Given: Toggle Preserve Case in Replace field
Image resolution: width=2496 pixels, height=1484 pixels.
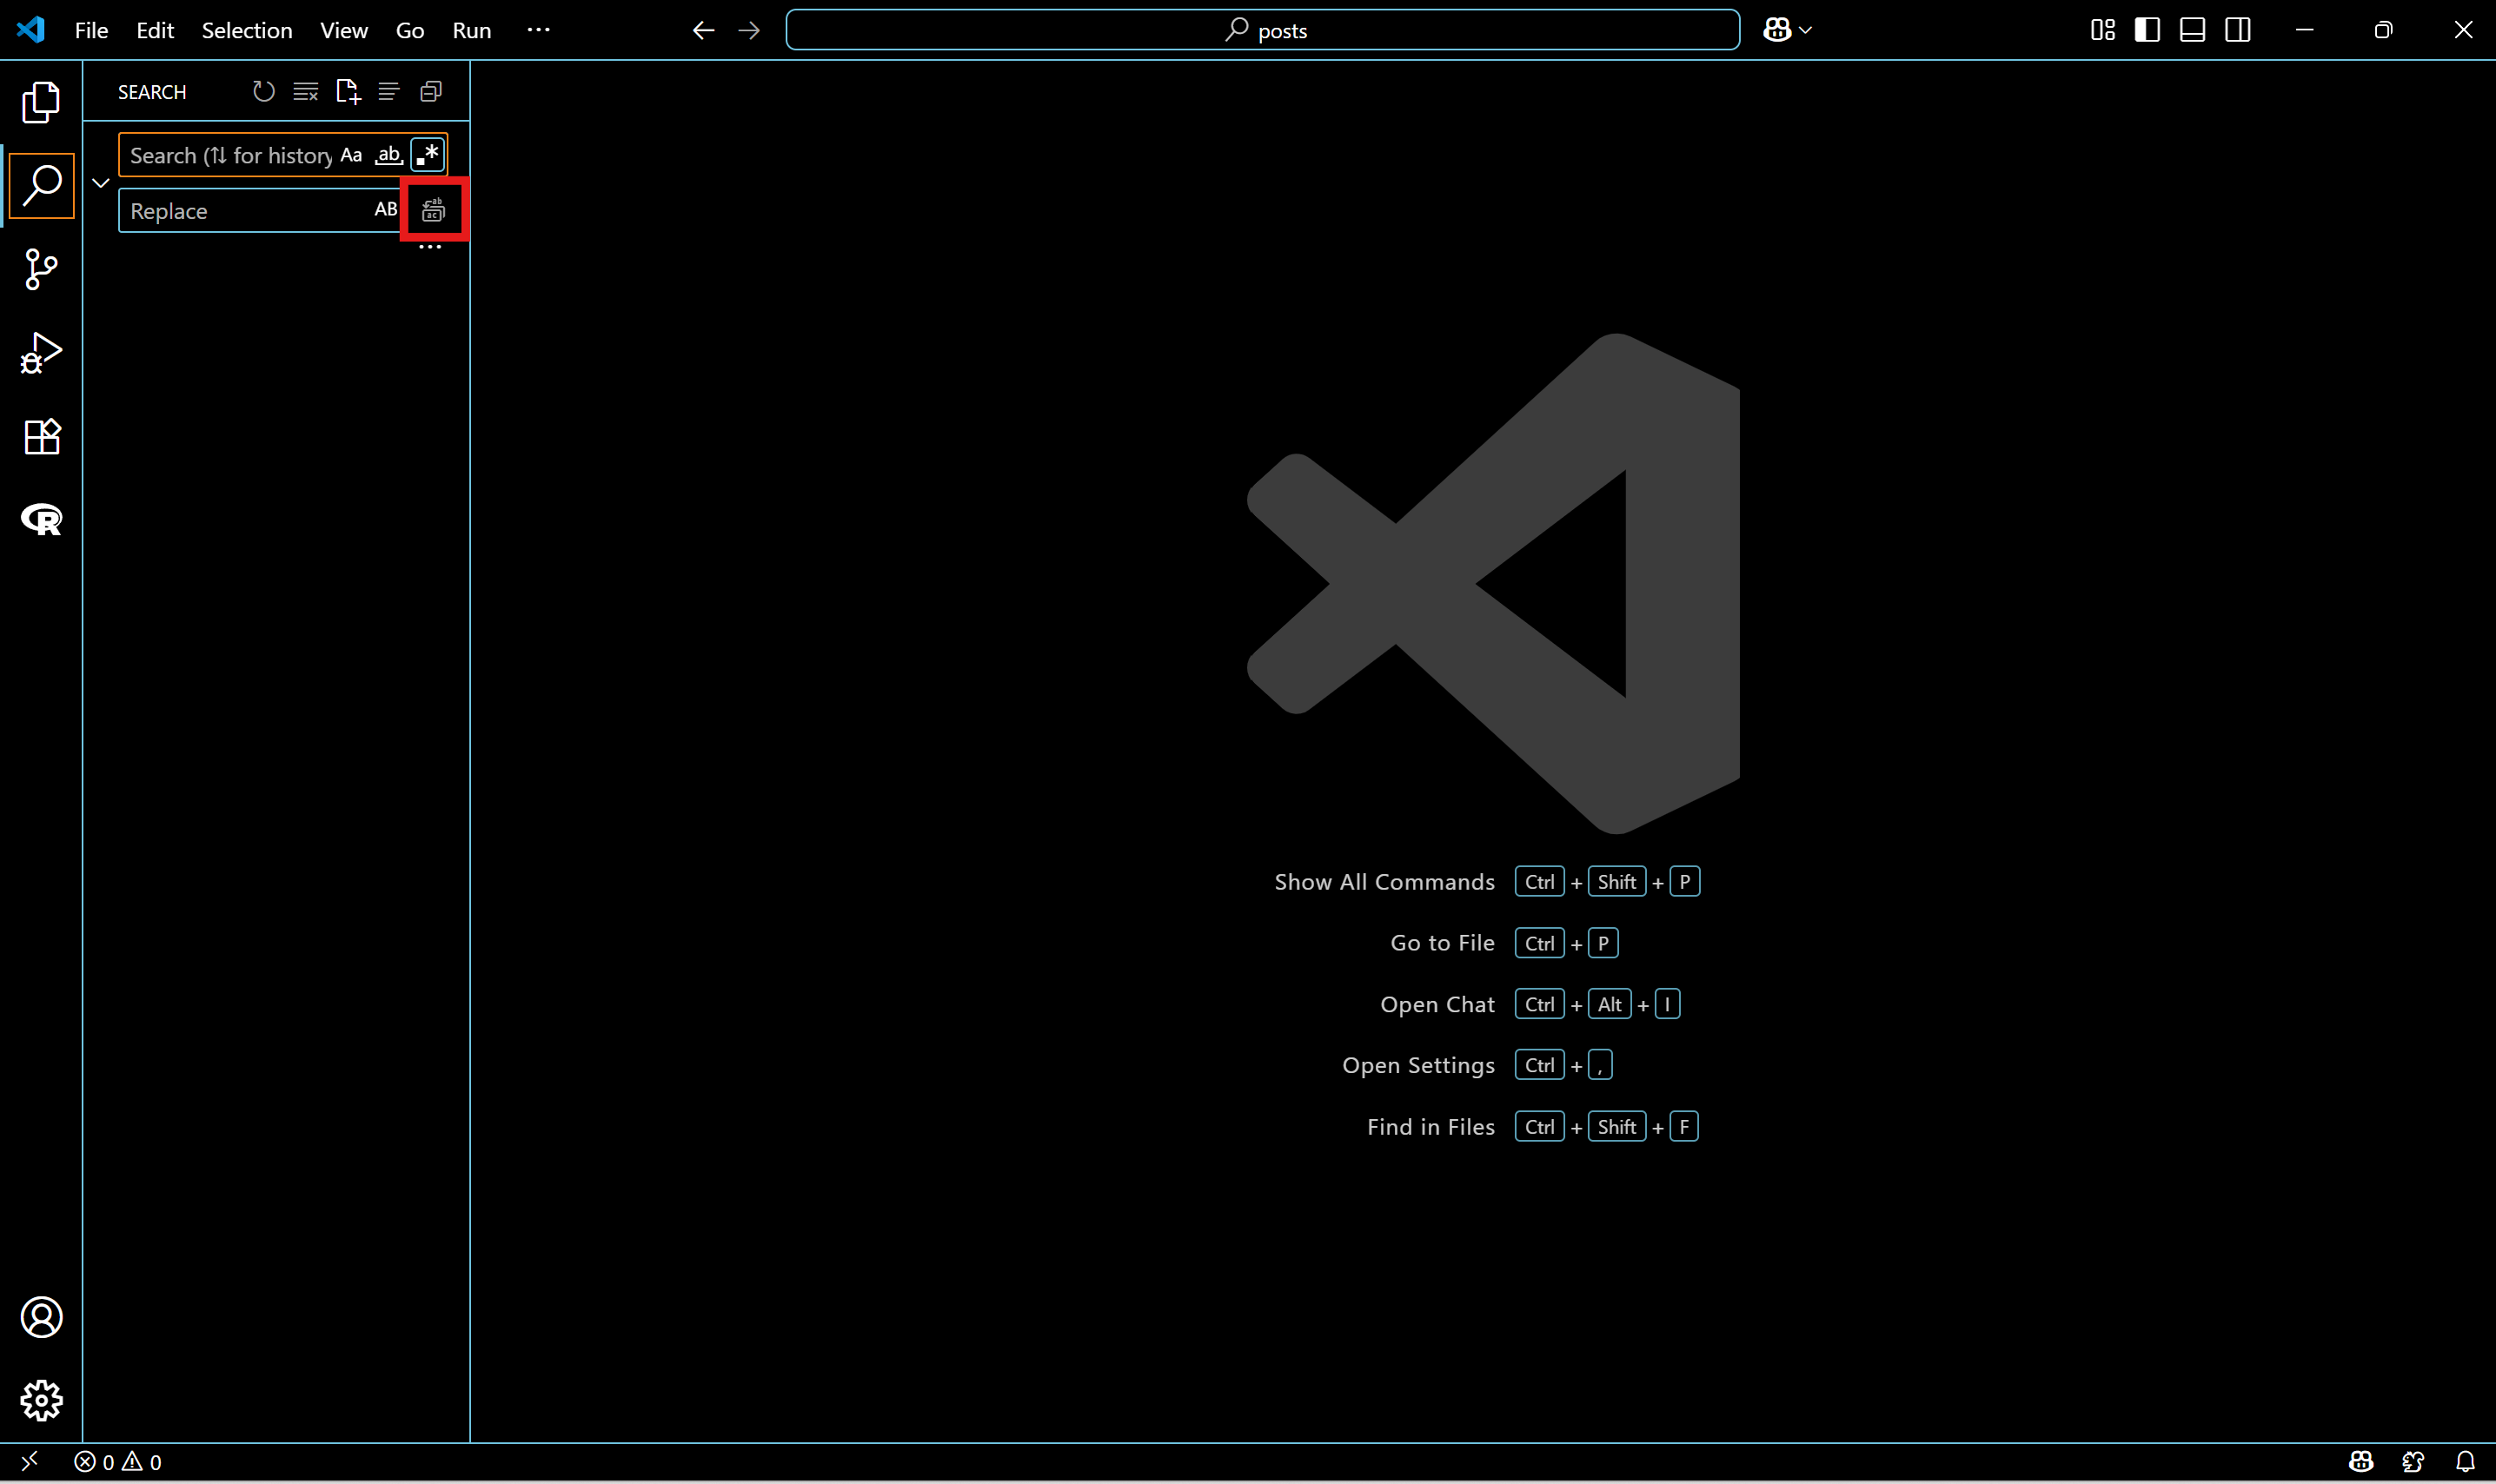Looking at the screenshot, I should 385,210.
